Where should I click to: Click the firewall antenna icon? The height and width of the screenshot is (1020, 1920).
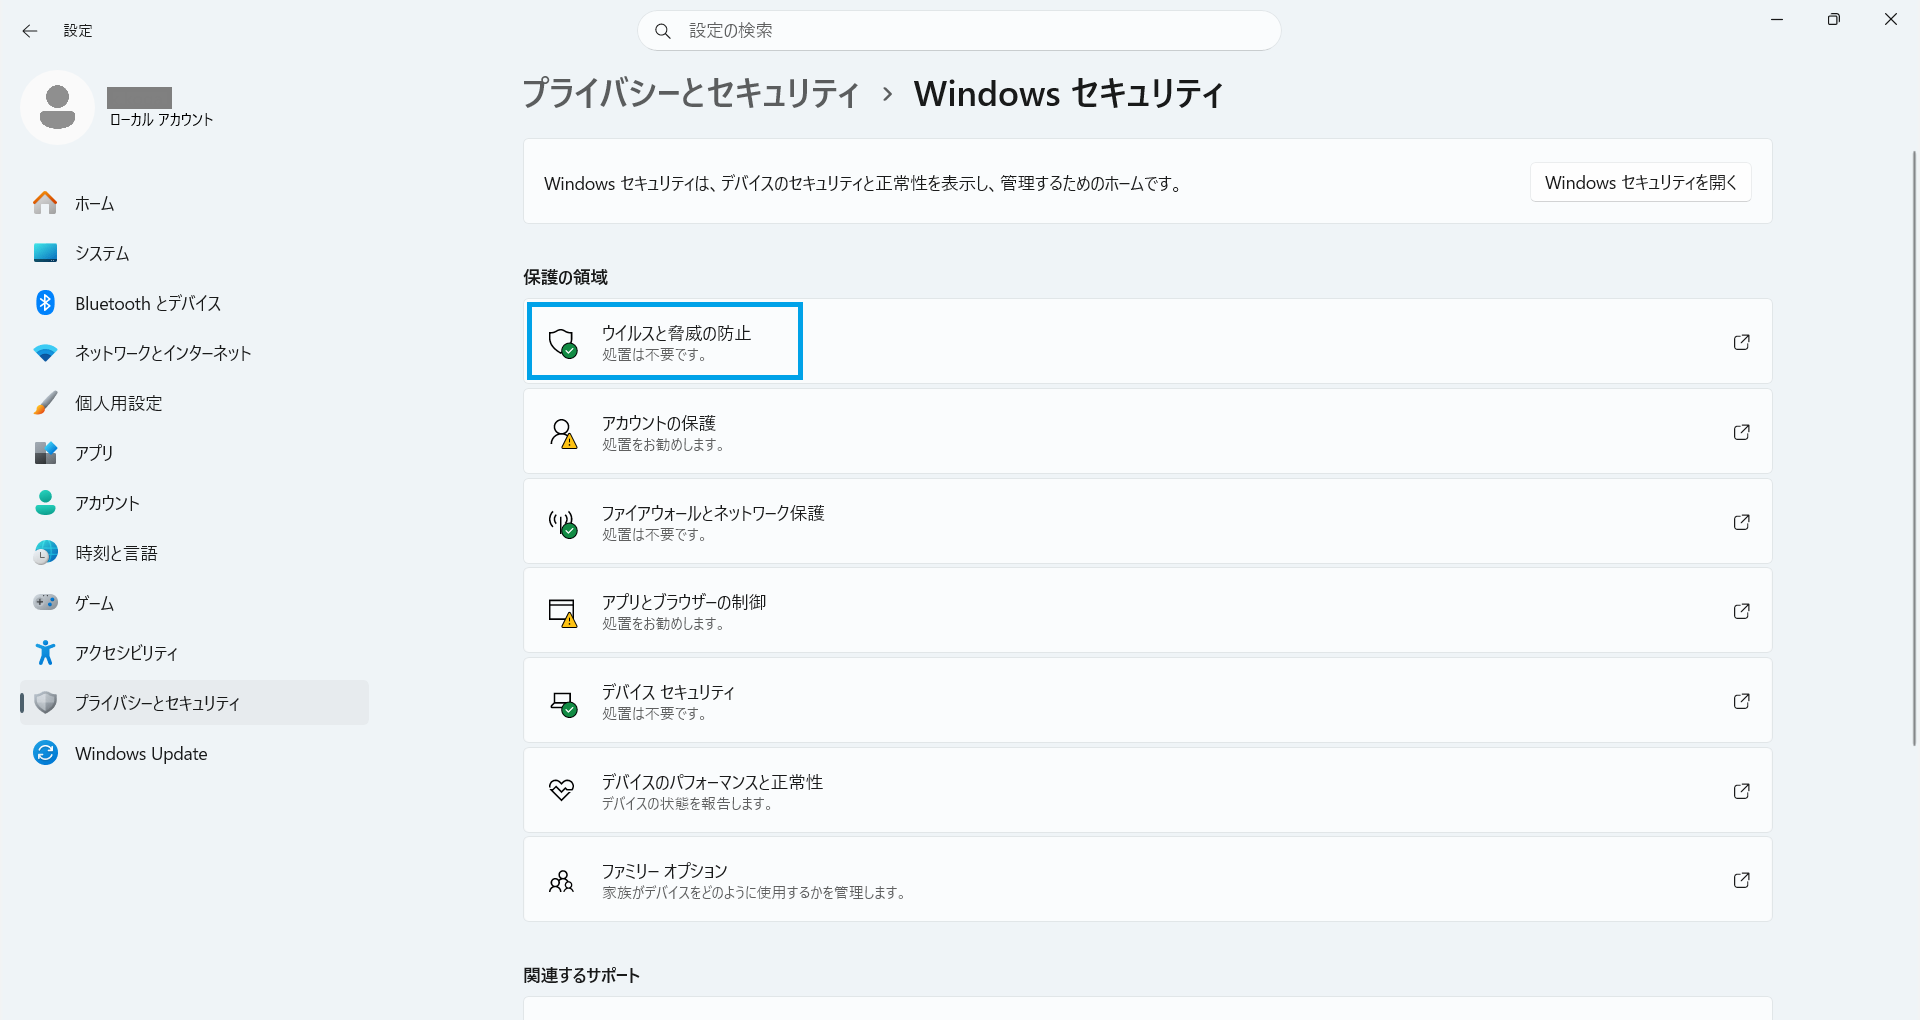tap(562, 522)
